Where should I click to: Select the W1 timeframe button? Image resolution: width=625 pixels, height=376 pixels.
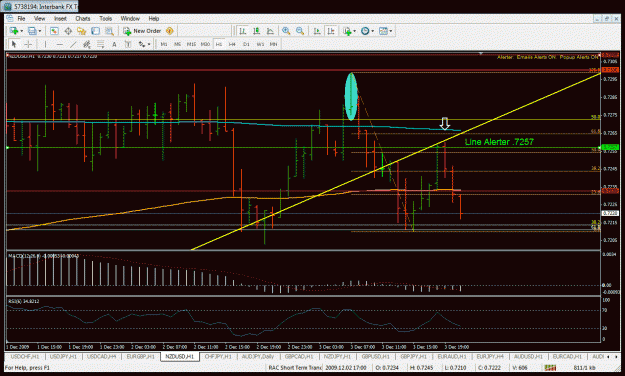click(x=260, y=44)
